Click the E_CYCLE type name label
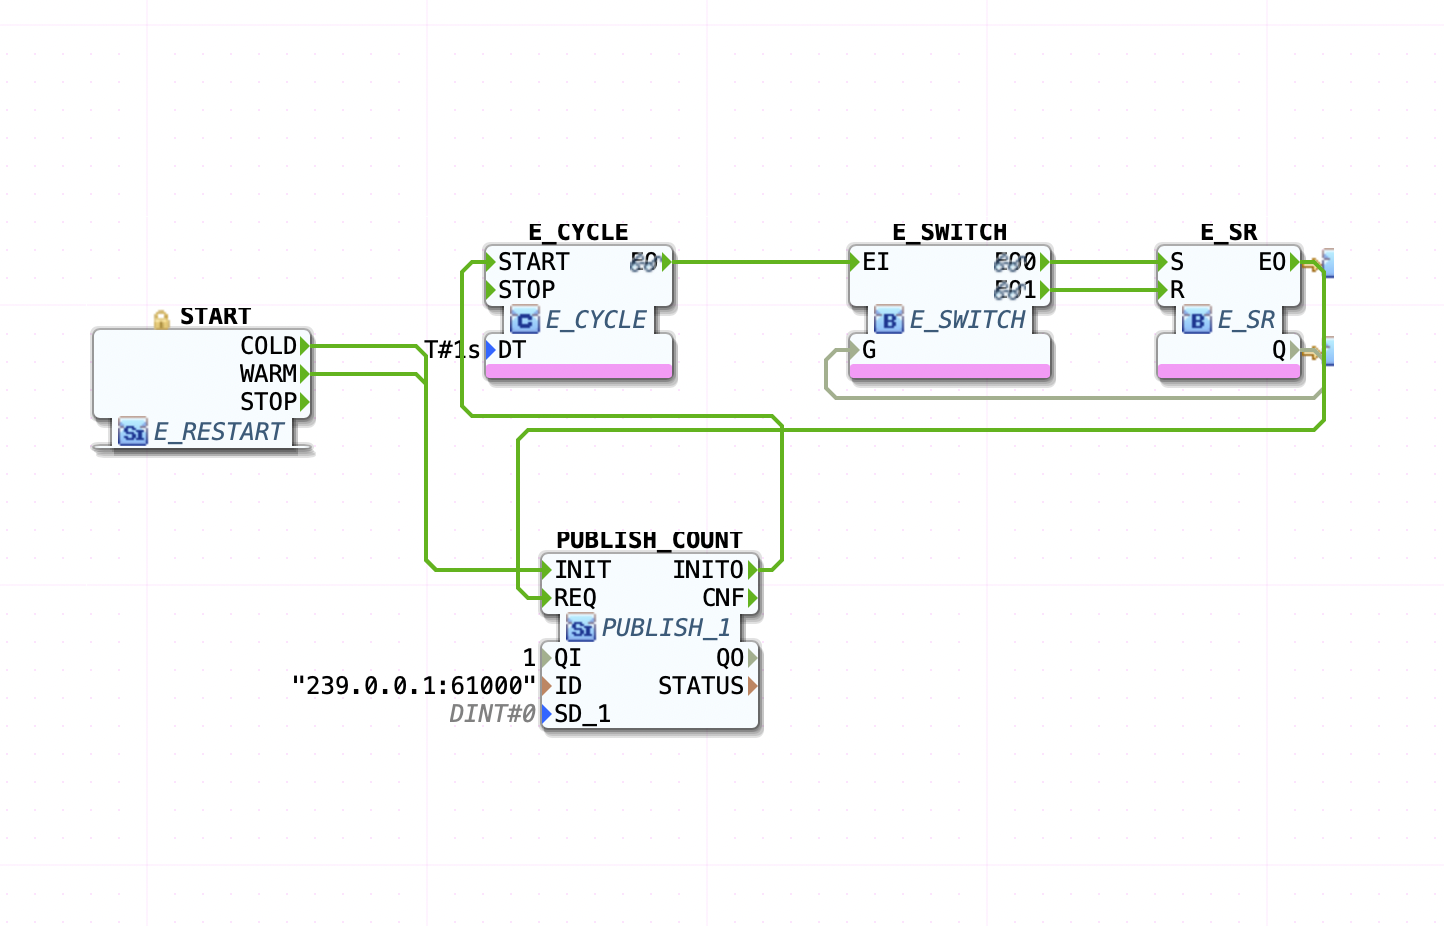The width and height of the screenshot is (1444, 926). [596, 320]
